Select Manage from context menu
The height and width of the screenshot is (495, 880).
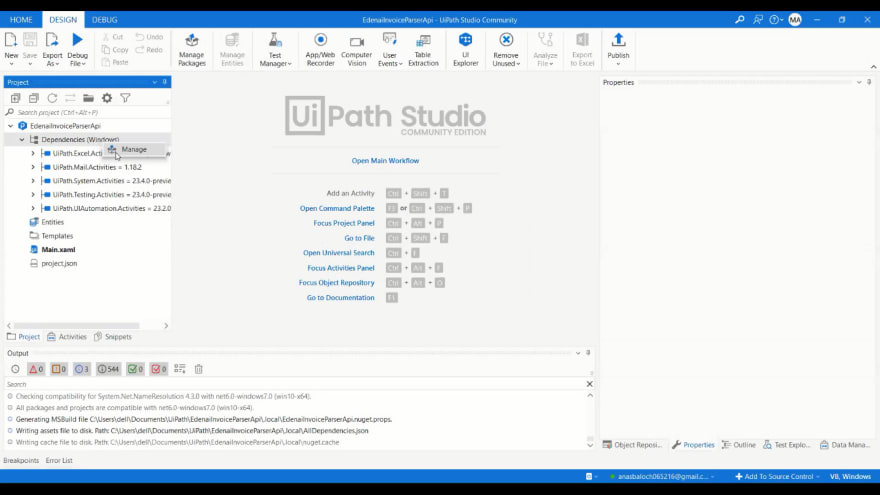[x=134, y=149]
